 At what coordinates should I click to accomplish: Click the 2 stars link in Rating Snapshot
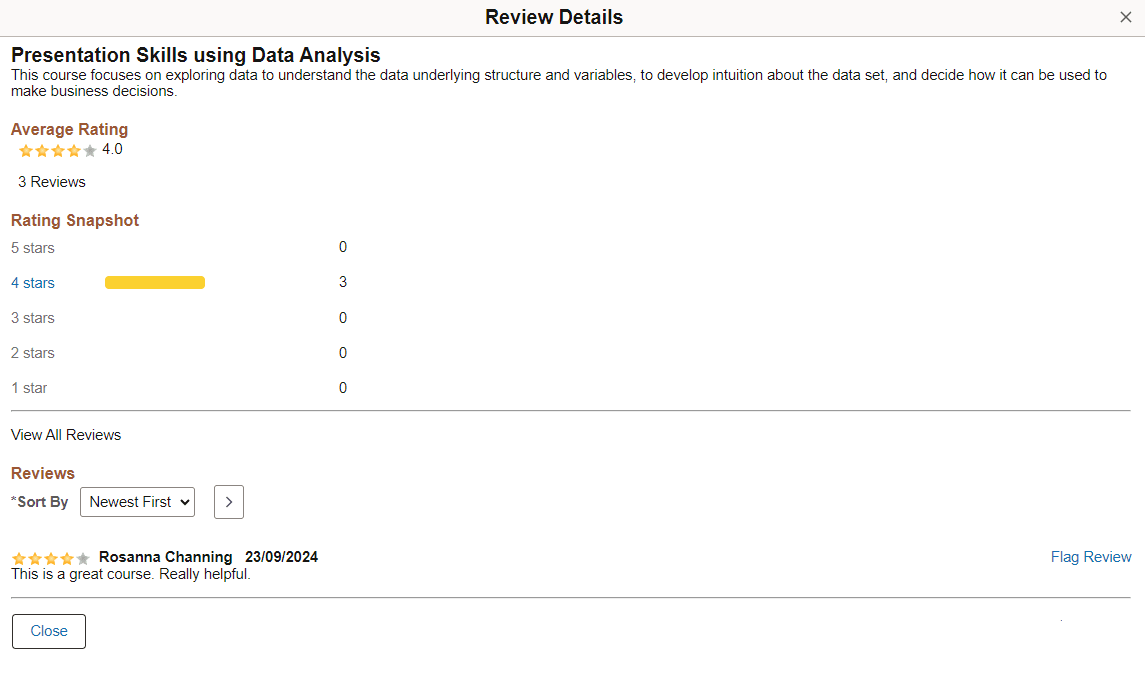(33, 353)
